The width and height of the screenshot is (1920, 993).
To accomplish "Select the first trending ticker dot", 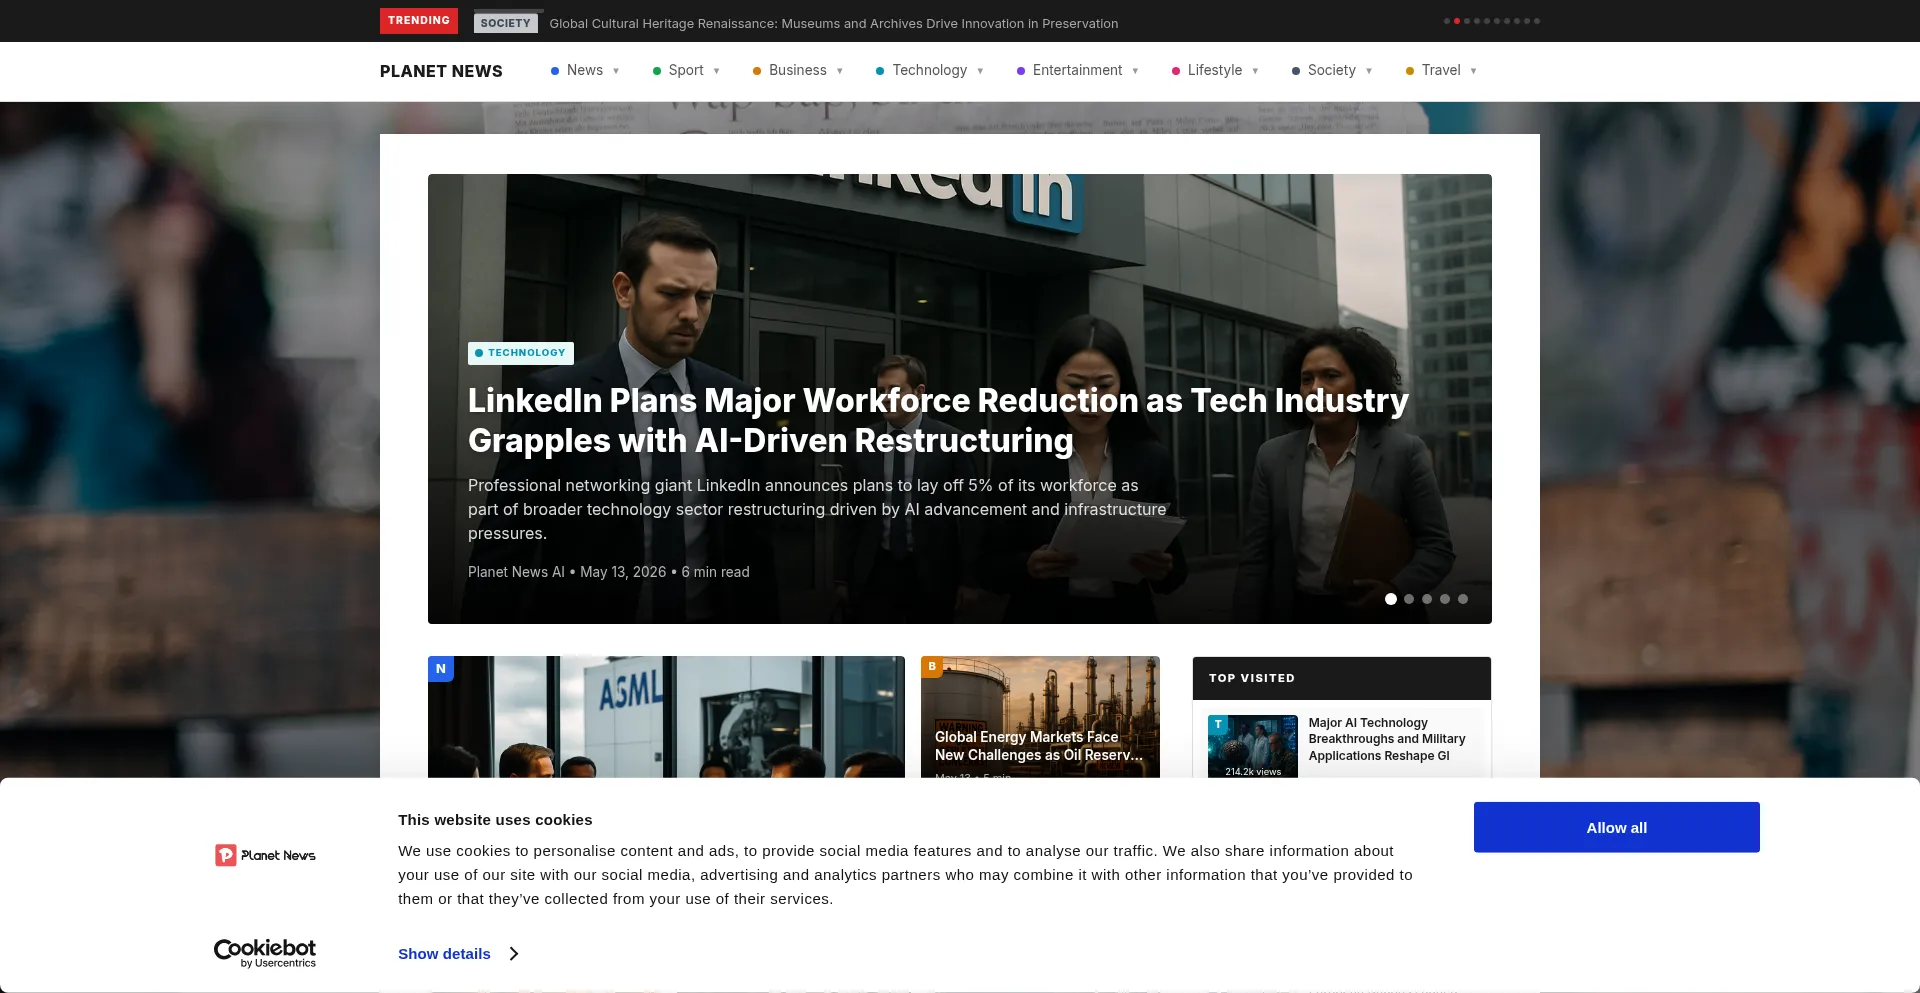I will tap(1447, 21).
